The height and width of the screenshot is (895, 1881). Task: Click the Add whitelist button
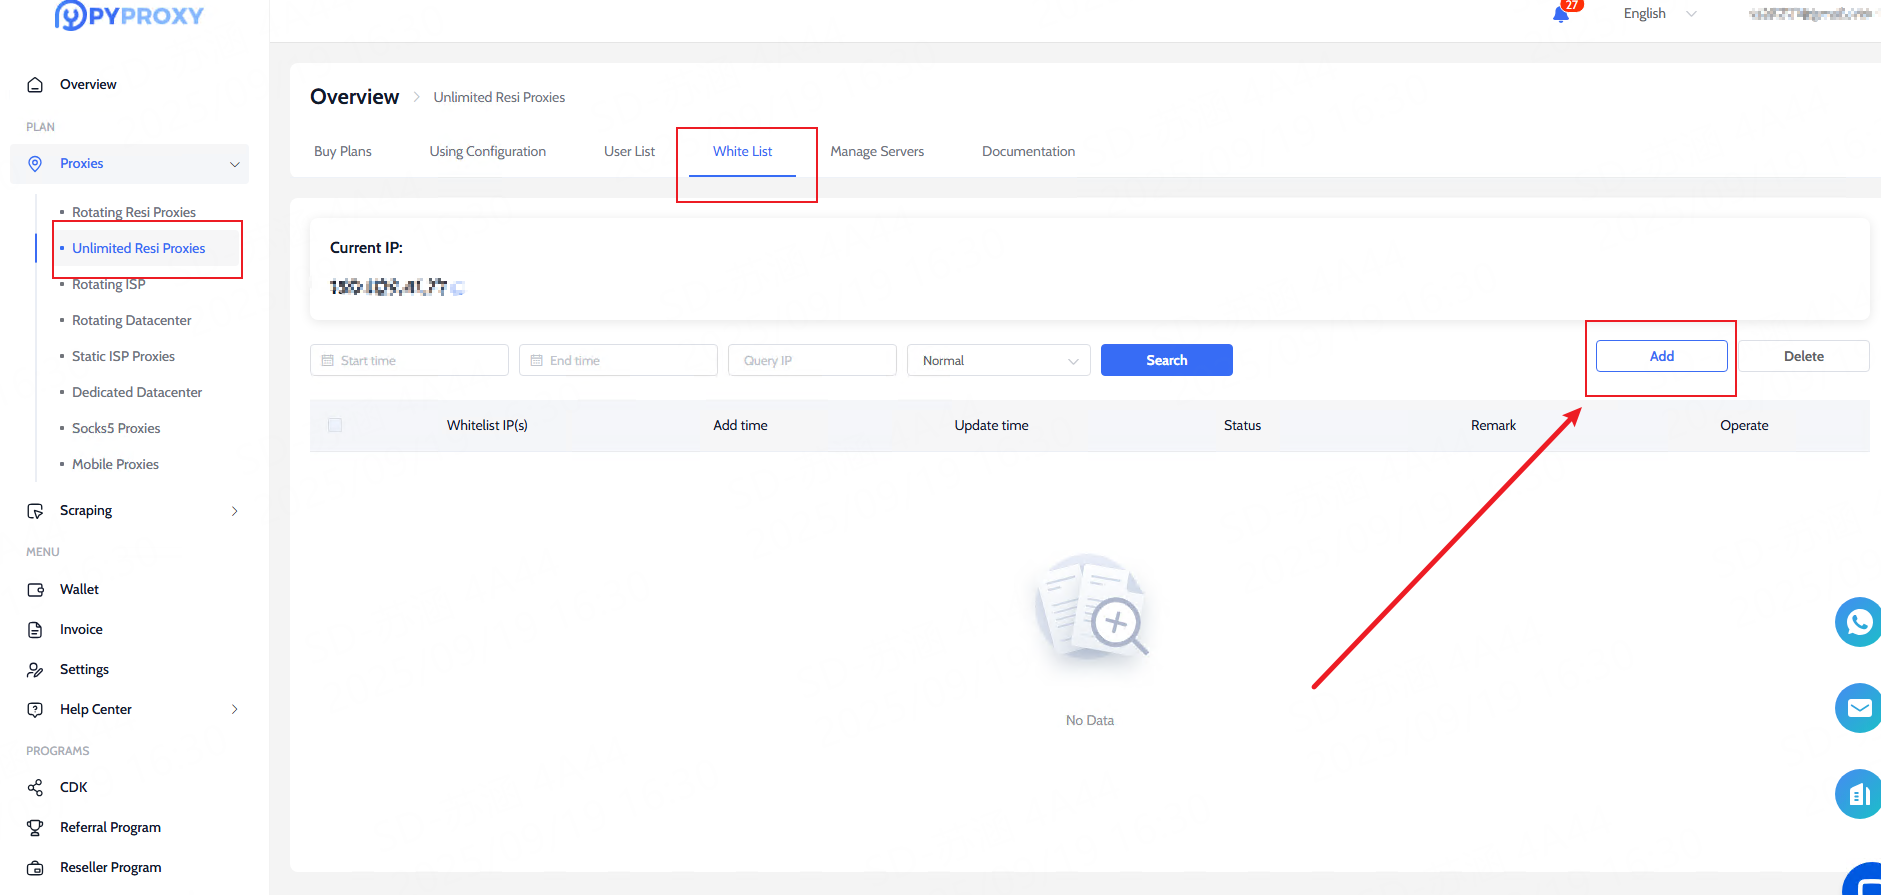pos(1661,356)
